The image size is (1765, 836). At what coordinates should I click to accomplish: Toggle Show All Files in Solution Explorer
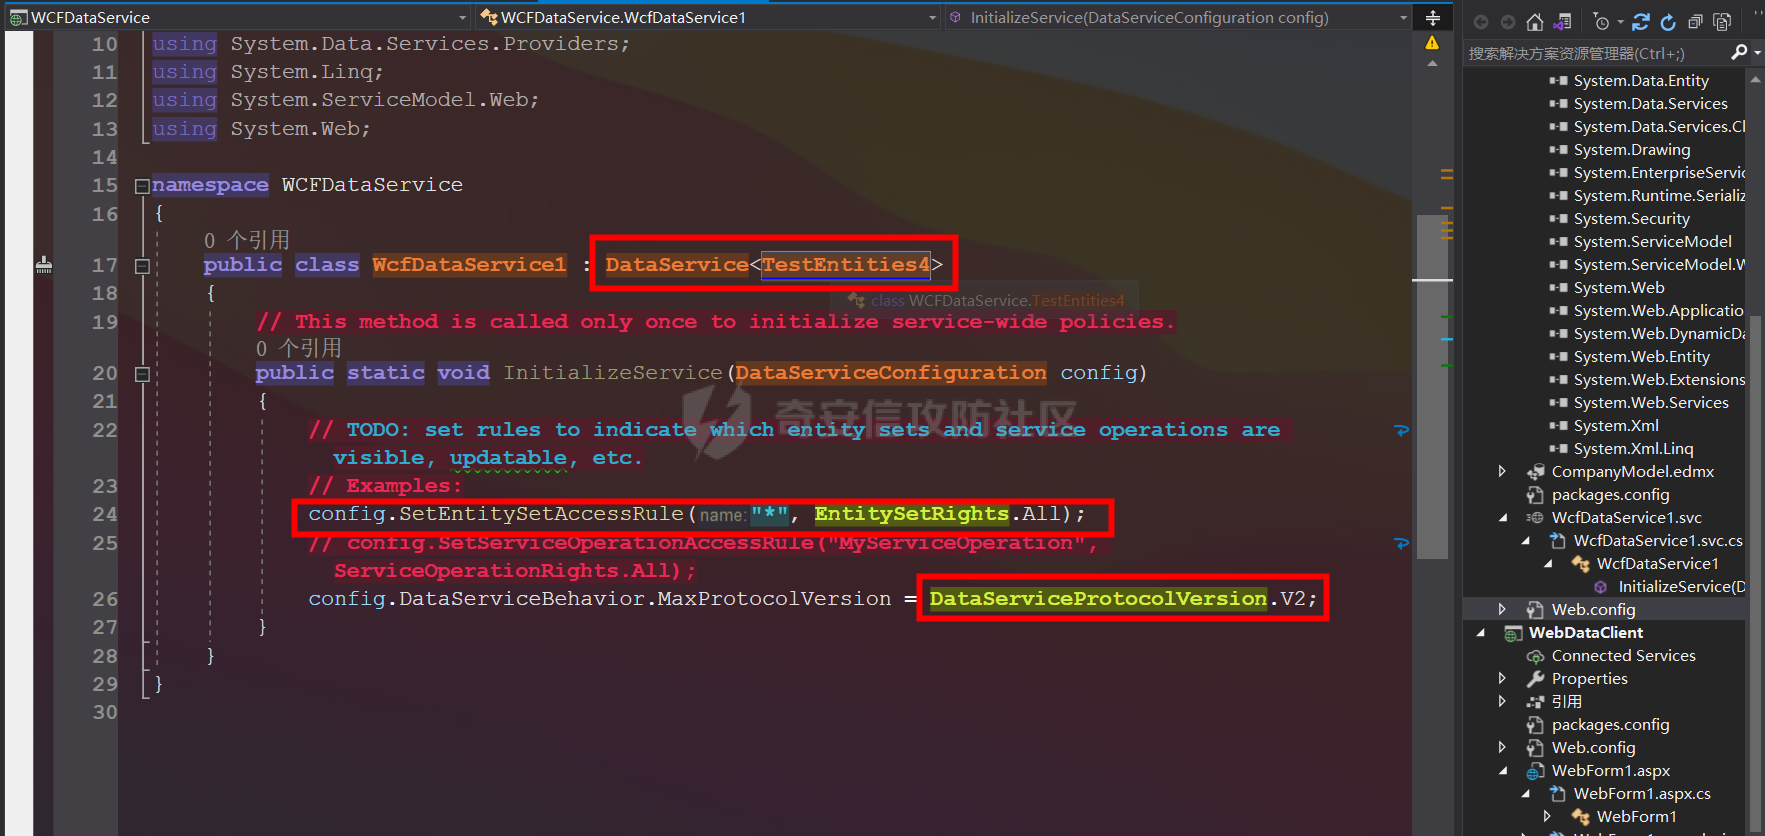click(1722, 22)
